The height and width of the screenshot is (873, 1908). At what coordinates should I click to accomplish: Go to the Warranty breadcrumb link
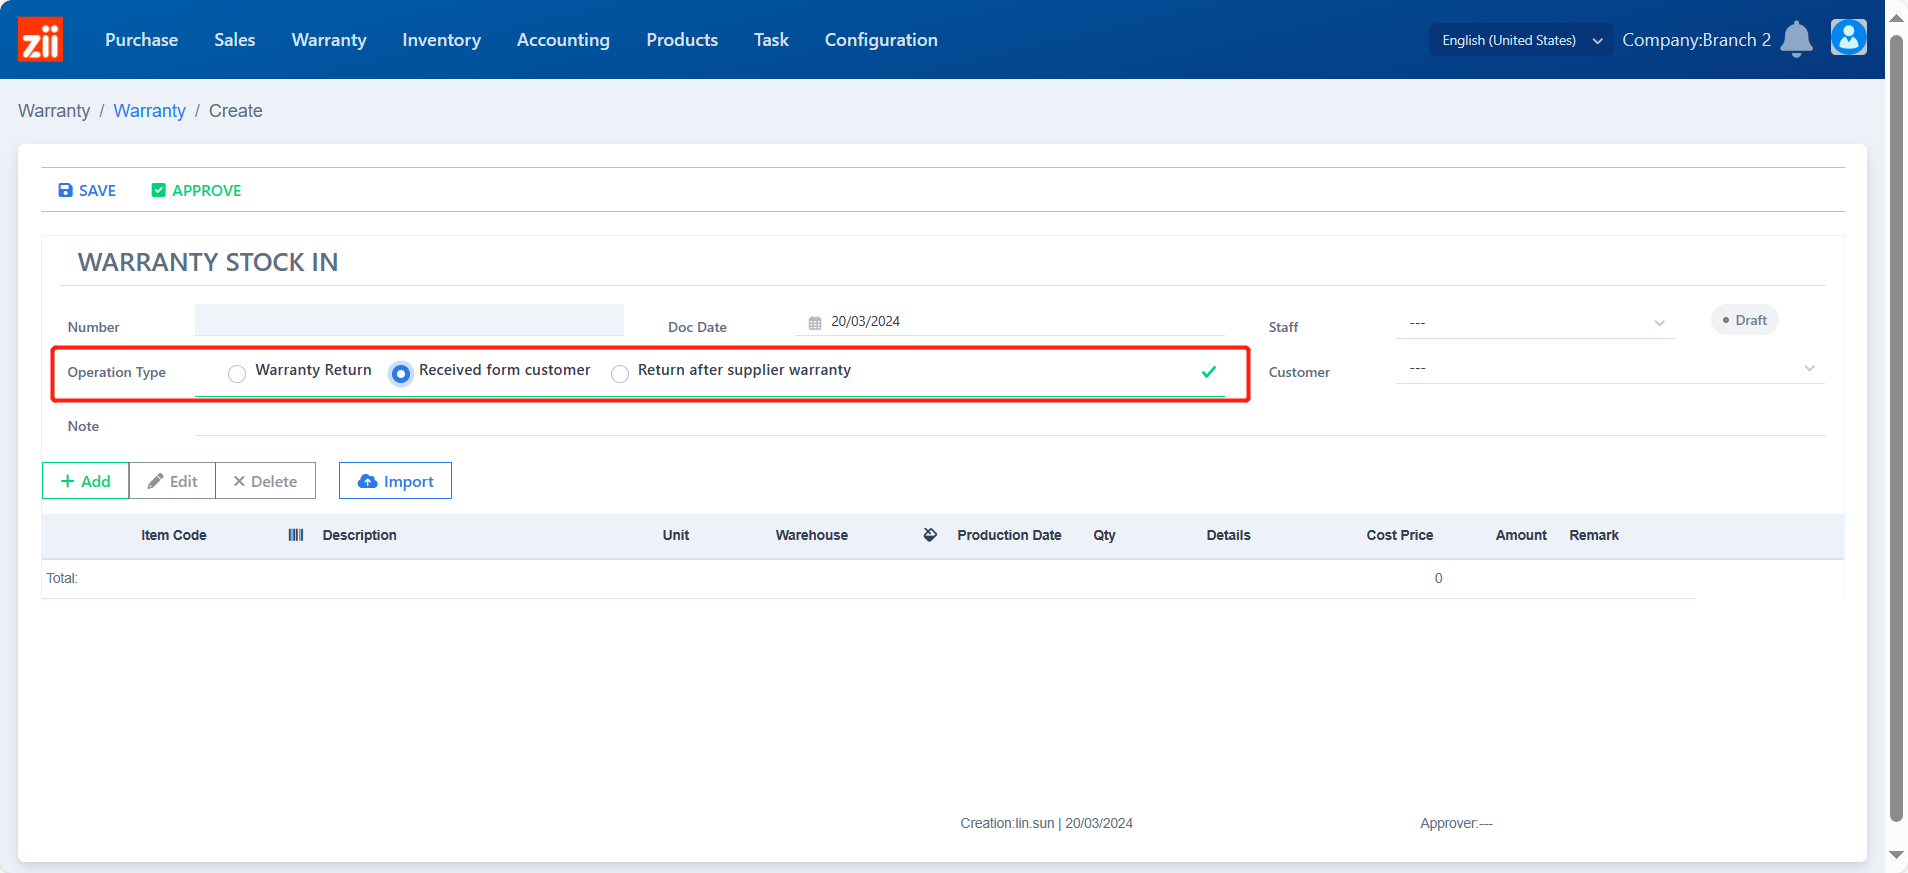click(x=149, y=111)
